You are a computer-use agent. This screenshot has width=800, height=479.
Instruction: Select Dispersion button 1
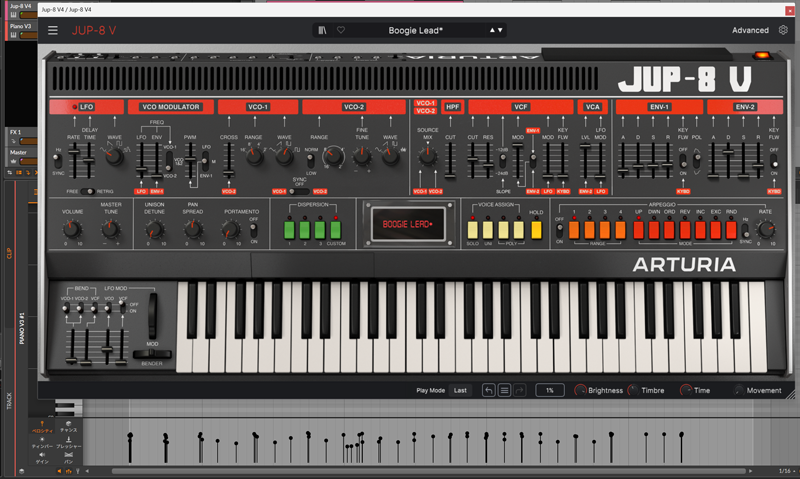289,230
